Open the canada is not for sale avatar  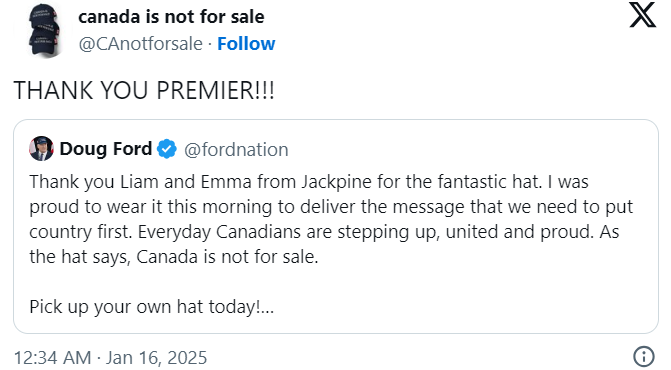click(x=43, y=30)
